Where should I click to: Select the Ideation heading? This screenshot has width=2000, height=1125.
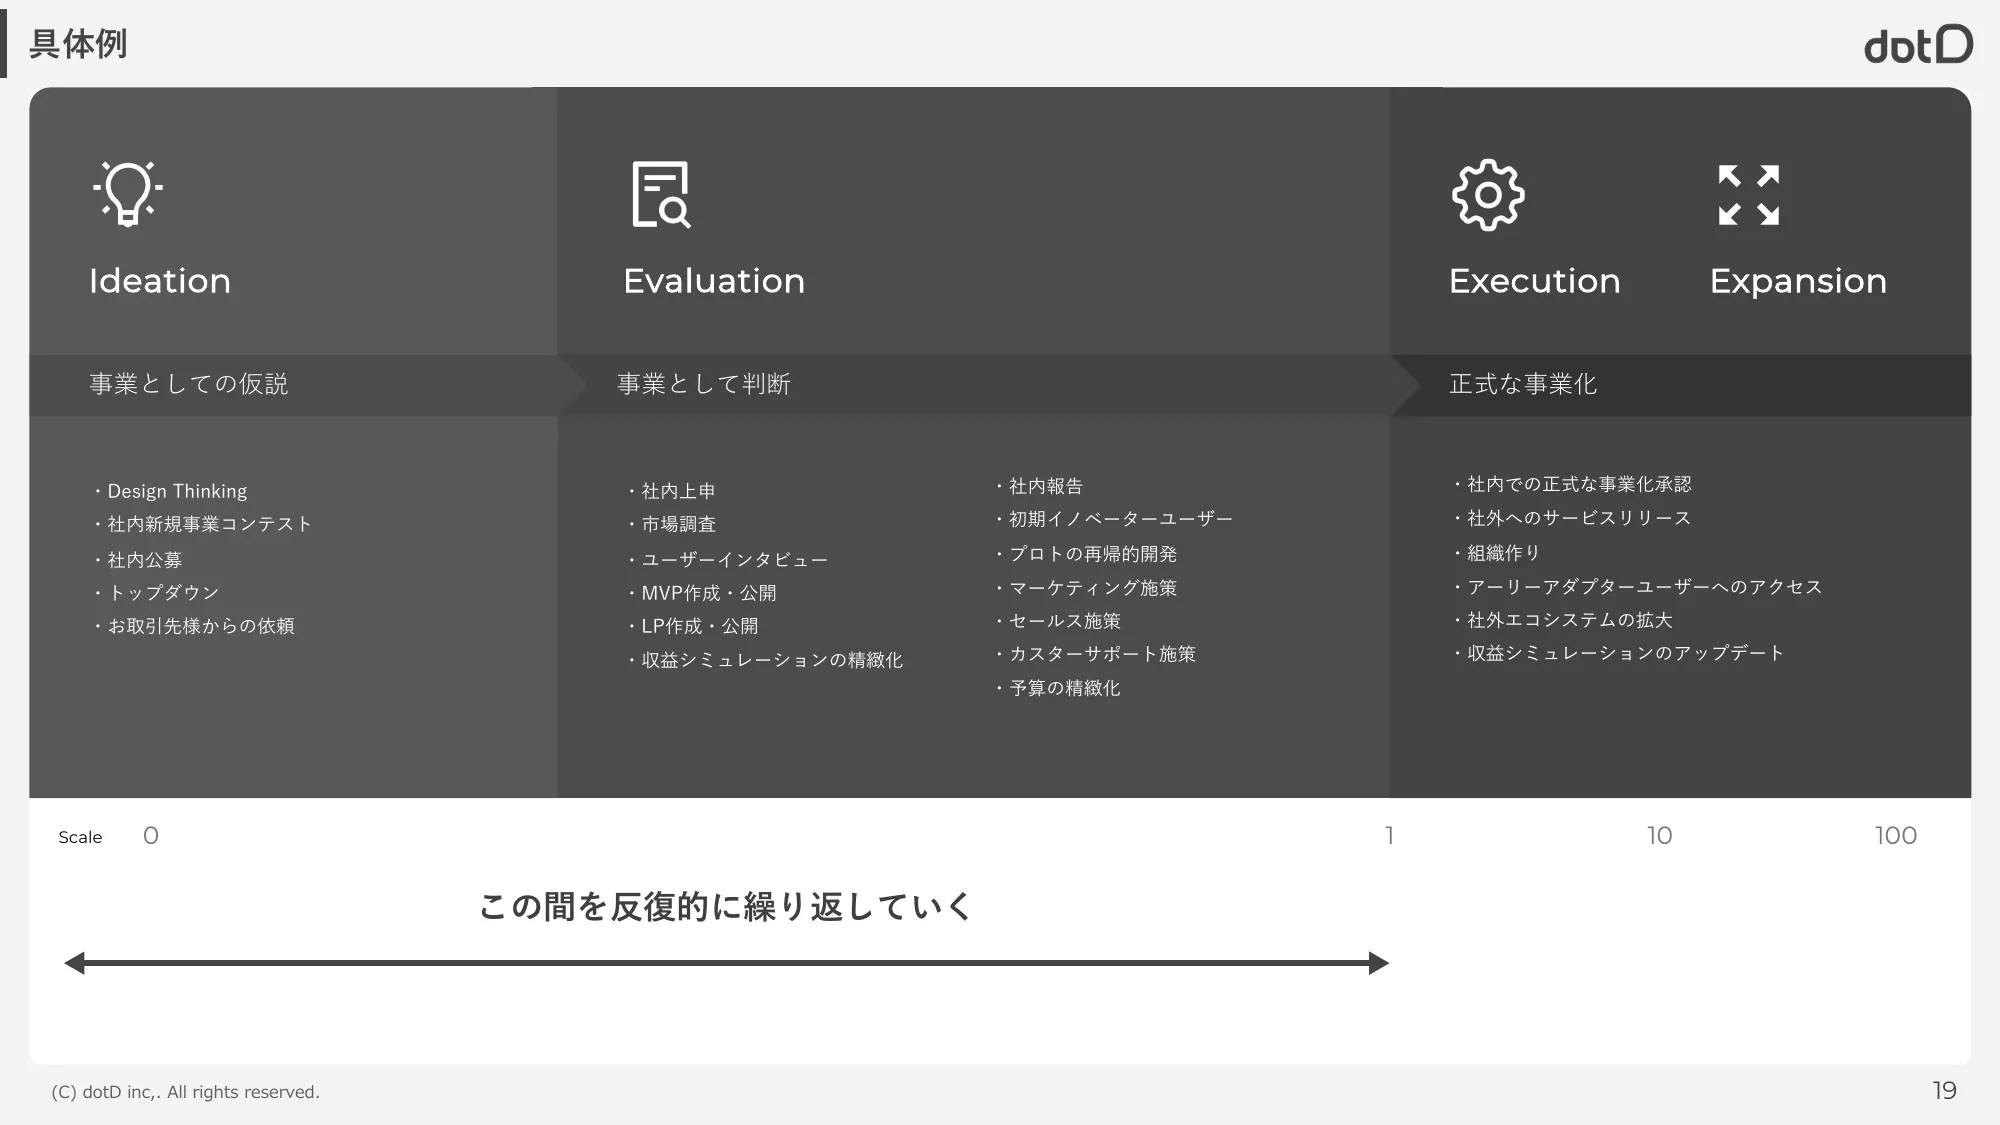coord(160,281)
